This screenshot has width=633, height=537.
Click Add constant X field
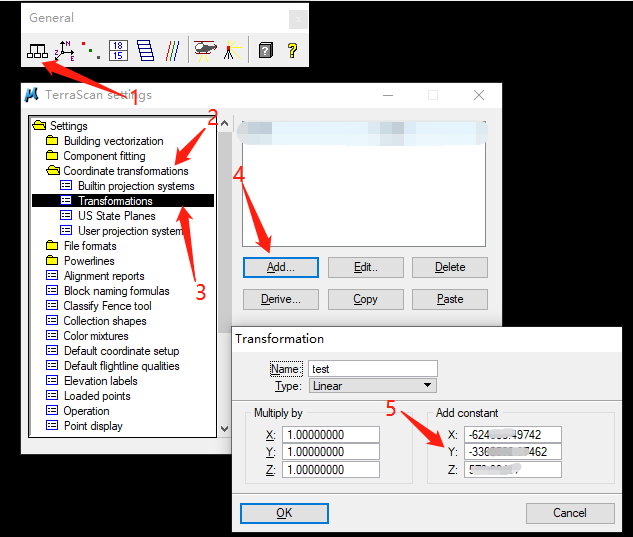coord(513,435)
